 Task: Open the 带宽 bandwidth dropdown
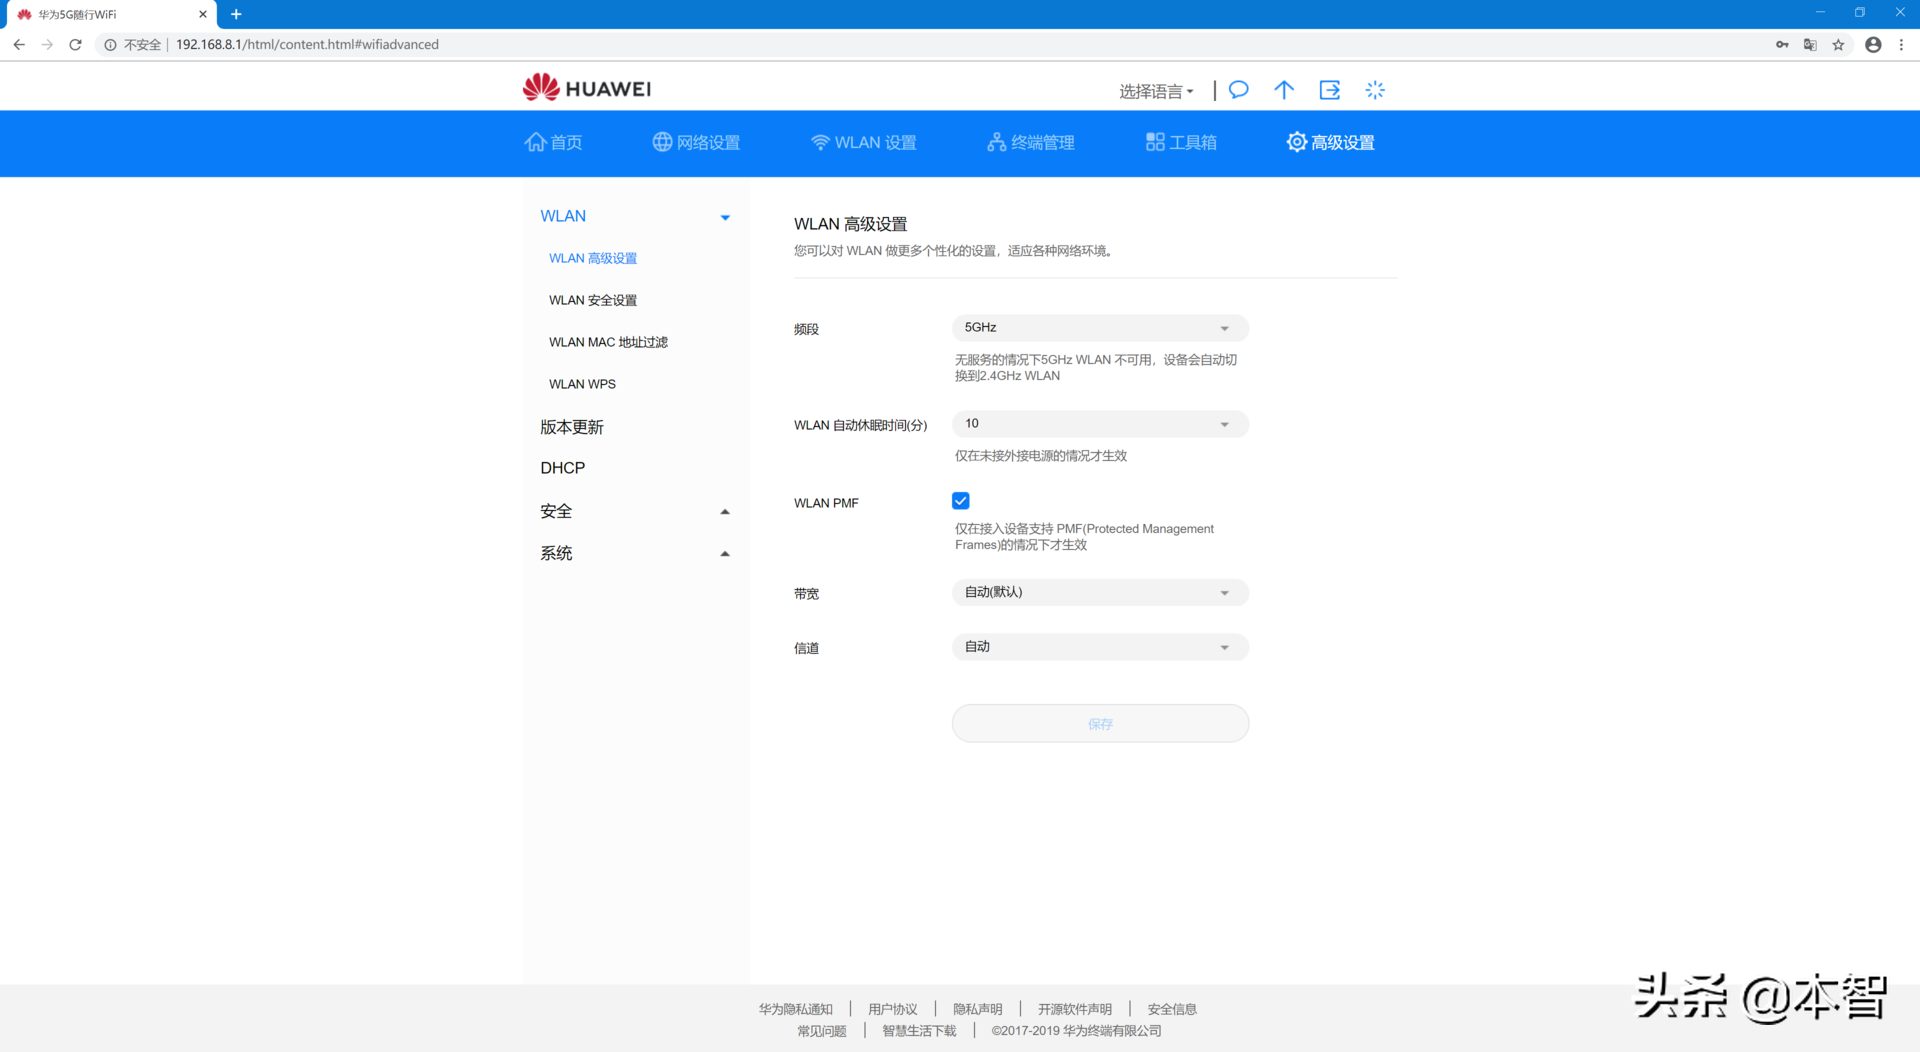pos(1099,593)
